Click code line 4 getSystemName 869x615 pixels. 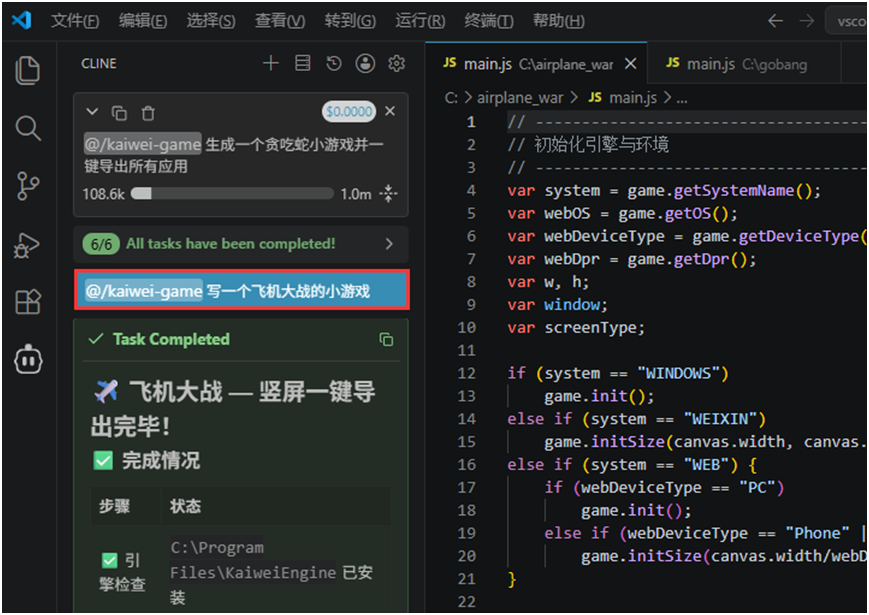click(x=734, y=191)
